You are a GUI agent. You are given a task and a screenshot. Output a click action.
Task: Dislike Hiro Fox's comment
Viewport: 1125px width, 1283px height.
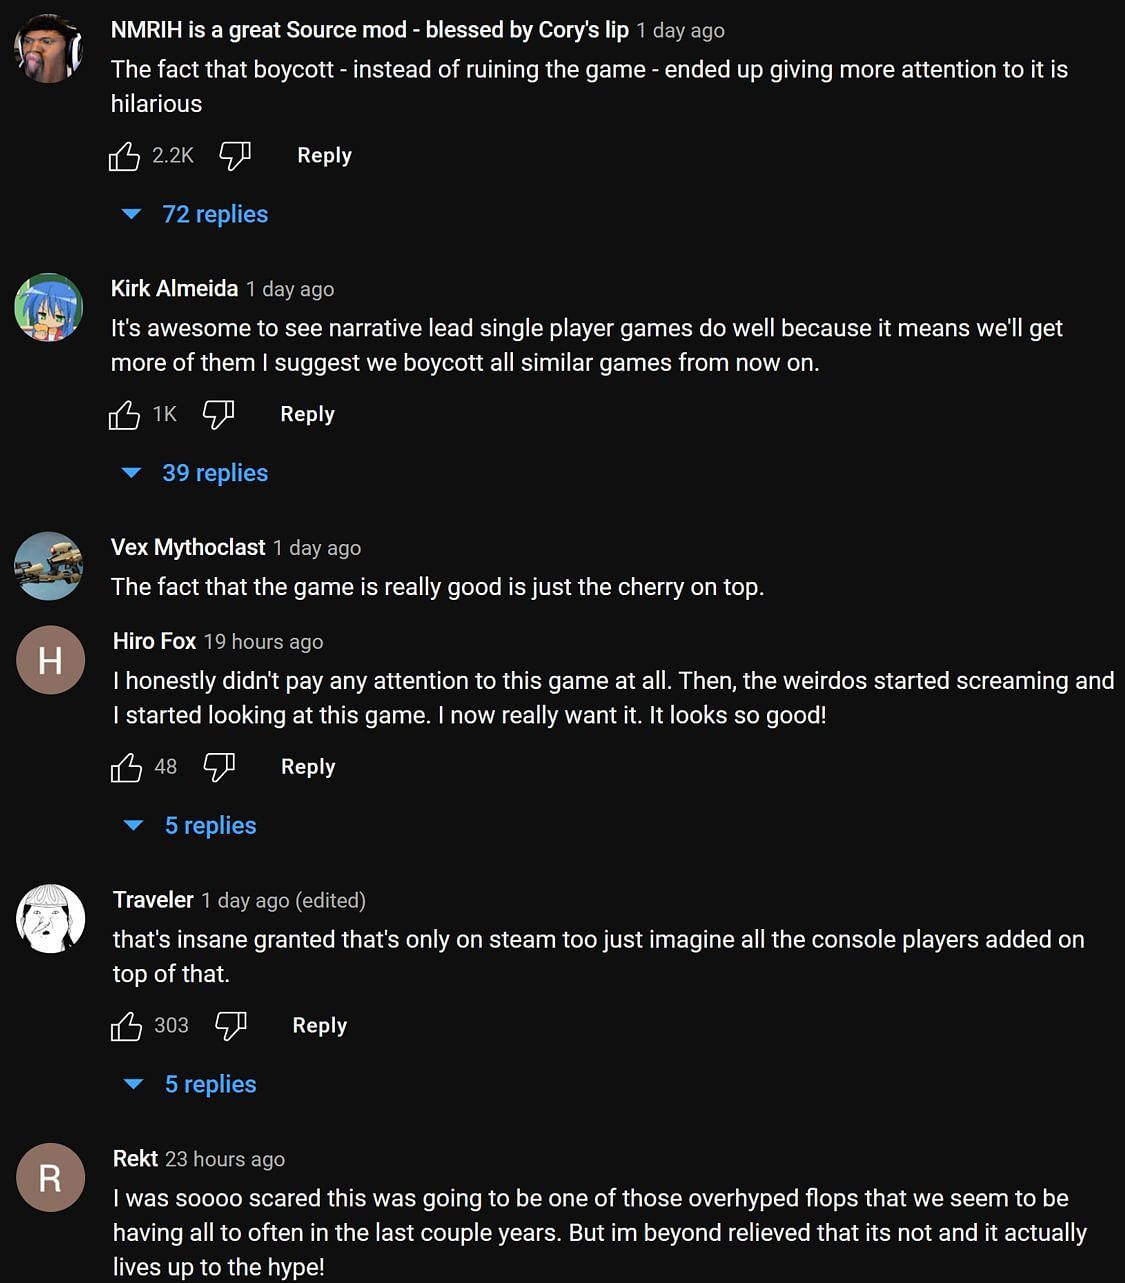219,768
